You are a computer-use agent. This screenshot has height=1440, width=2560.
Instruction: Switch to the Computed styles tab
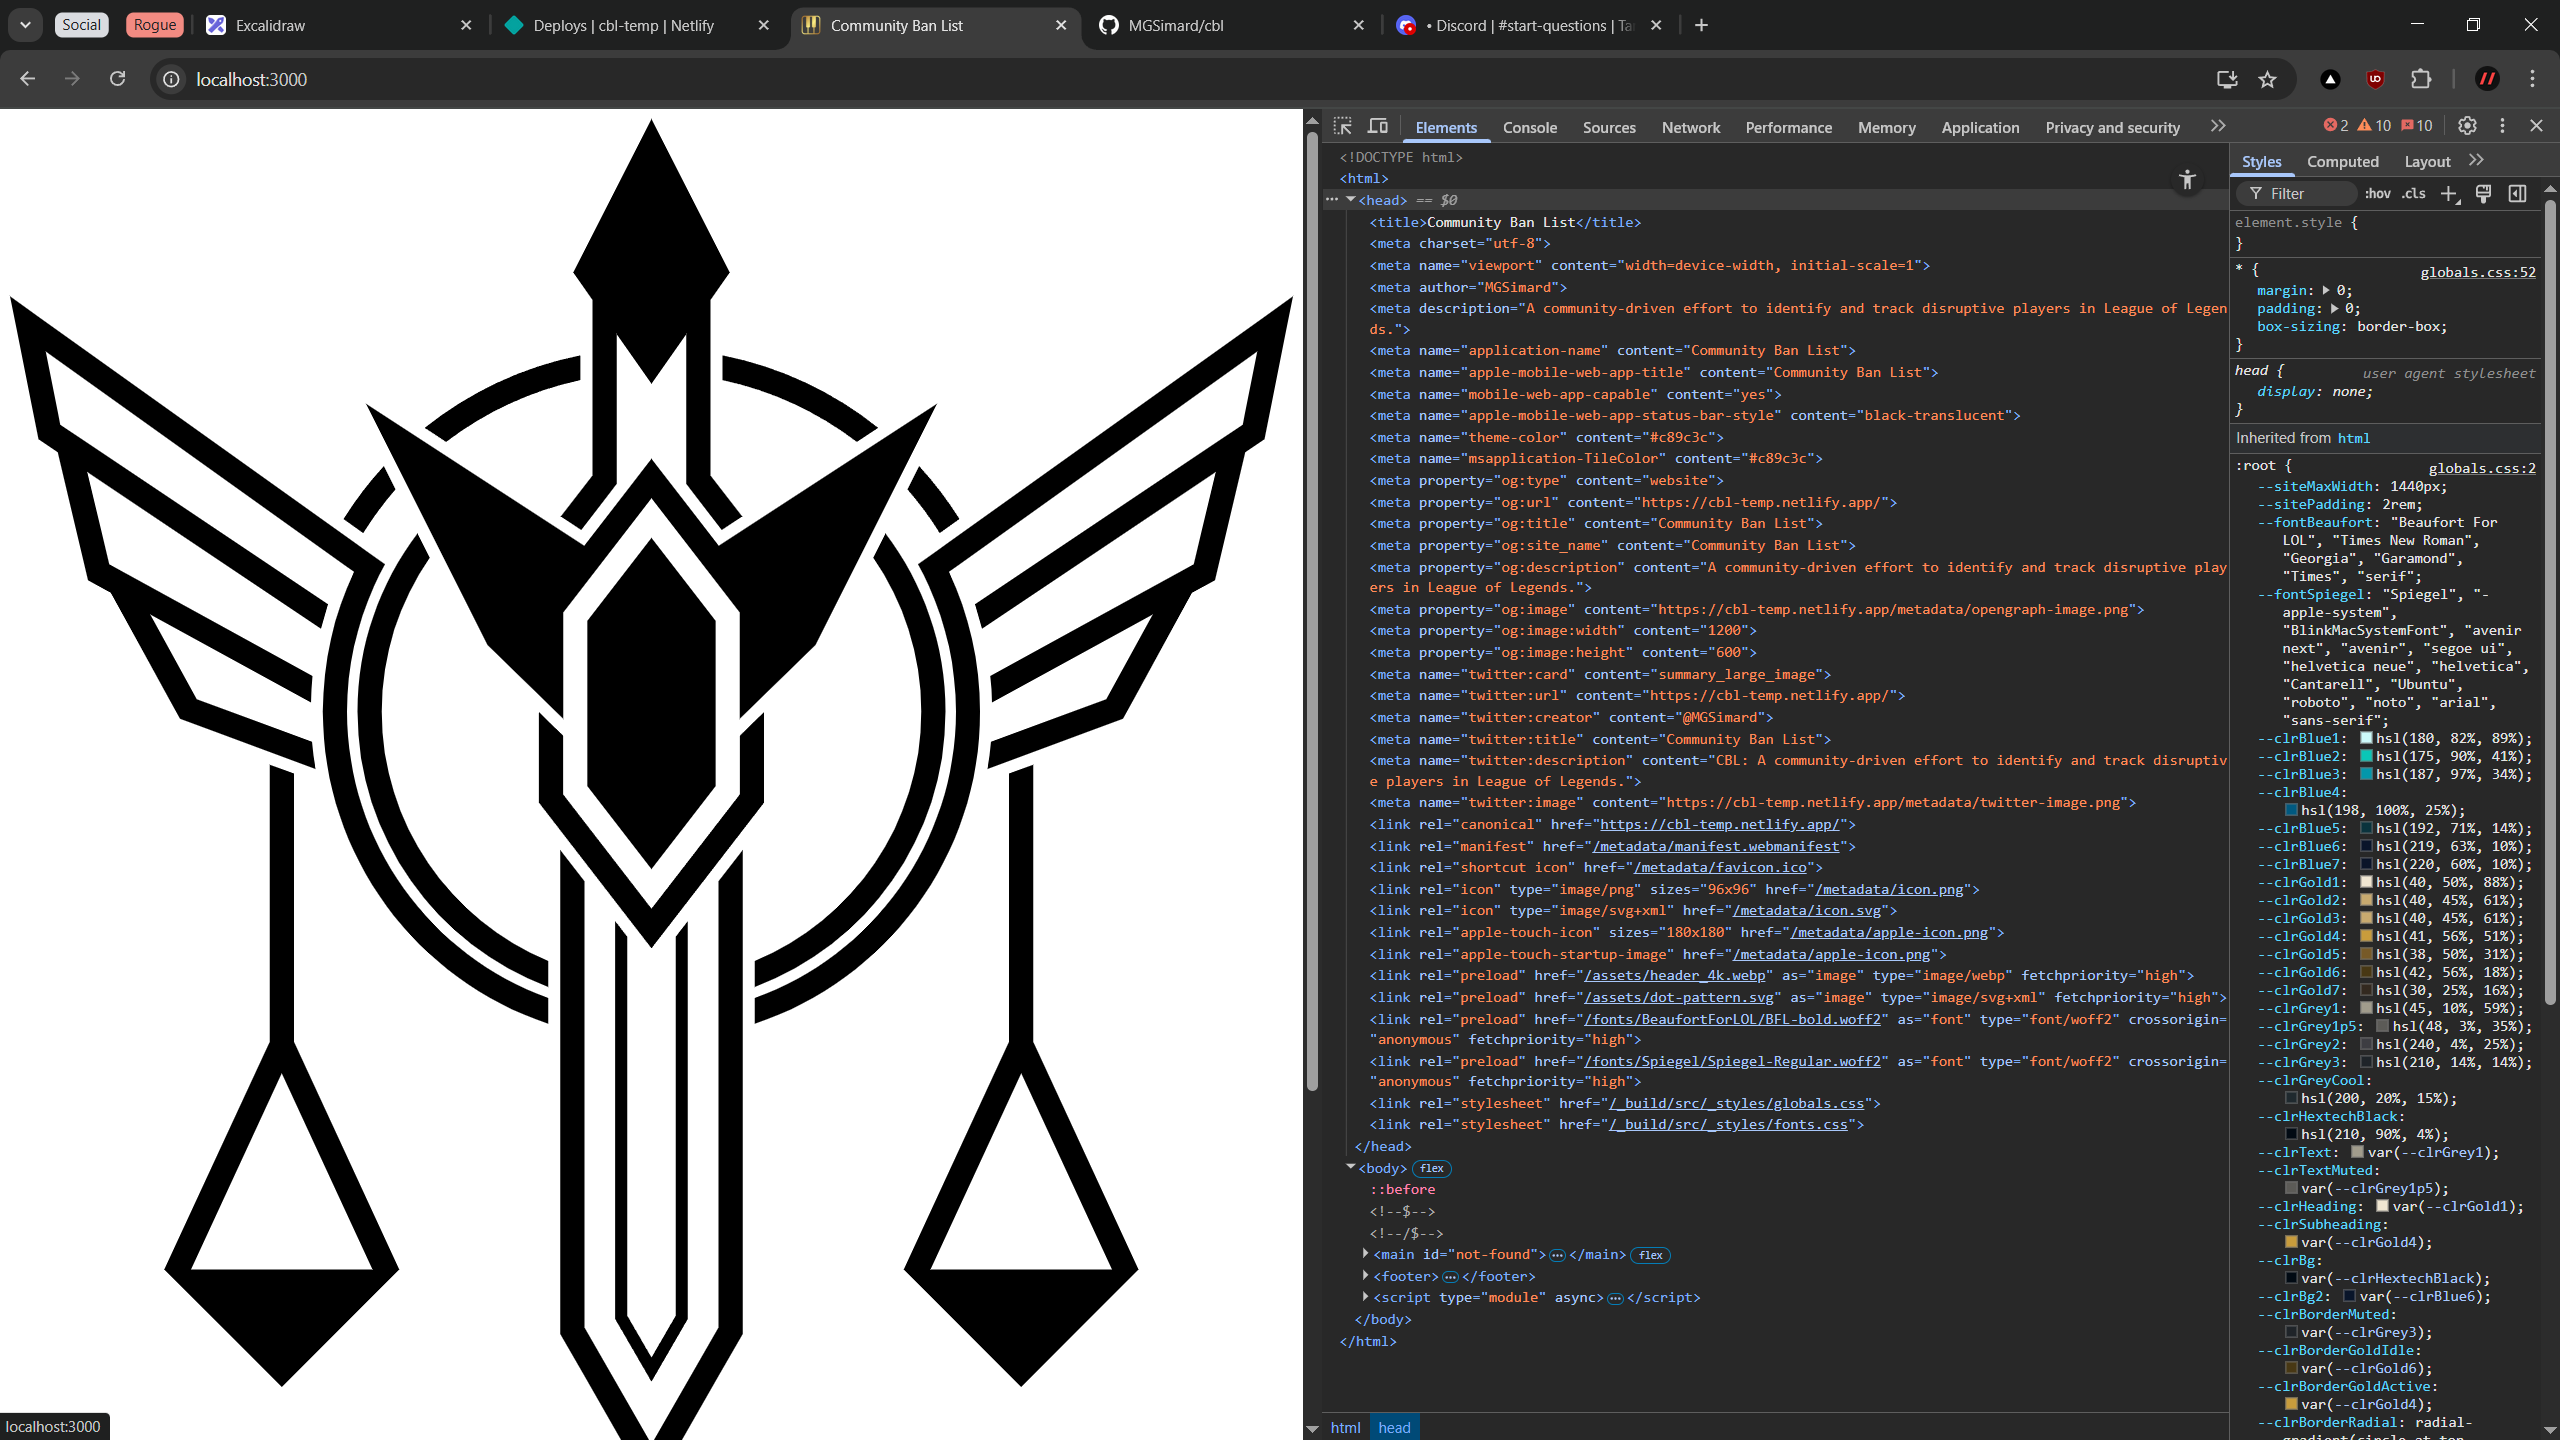(2342, 162)
